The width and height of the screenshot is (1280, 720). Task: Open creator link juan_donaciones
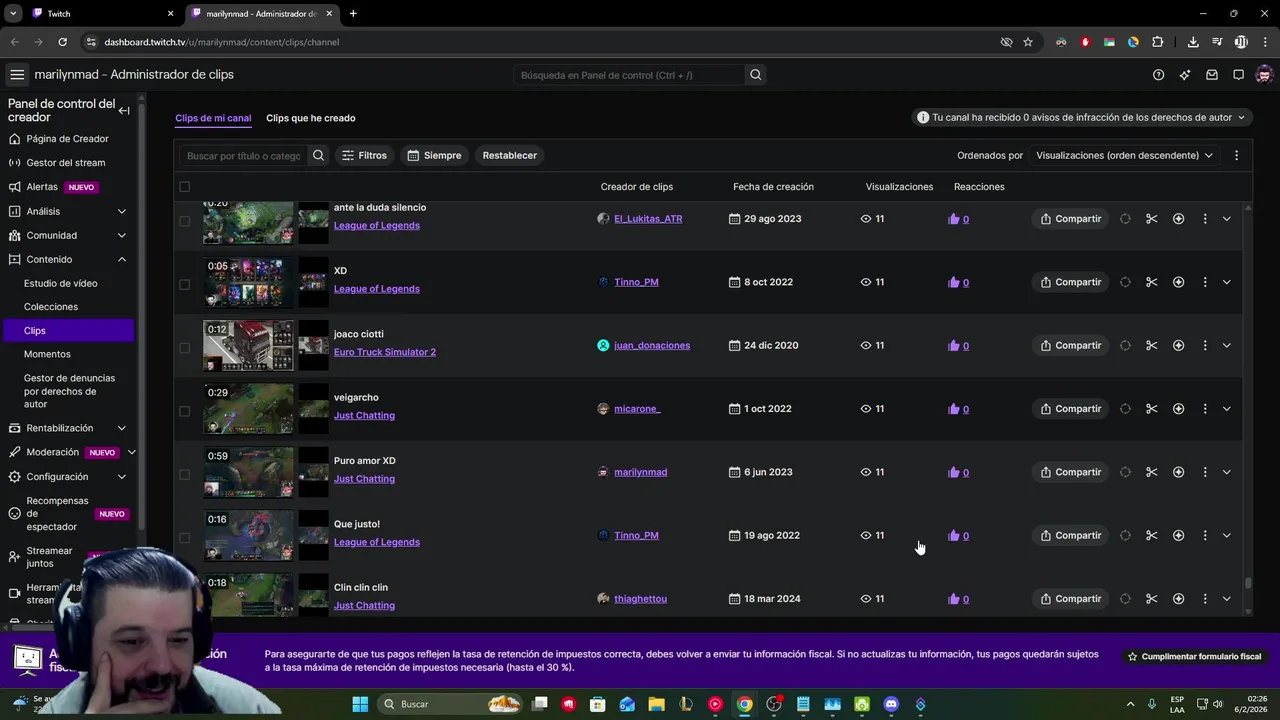click(652, 346)
